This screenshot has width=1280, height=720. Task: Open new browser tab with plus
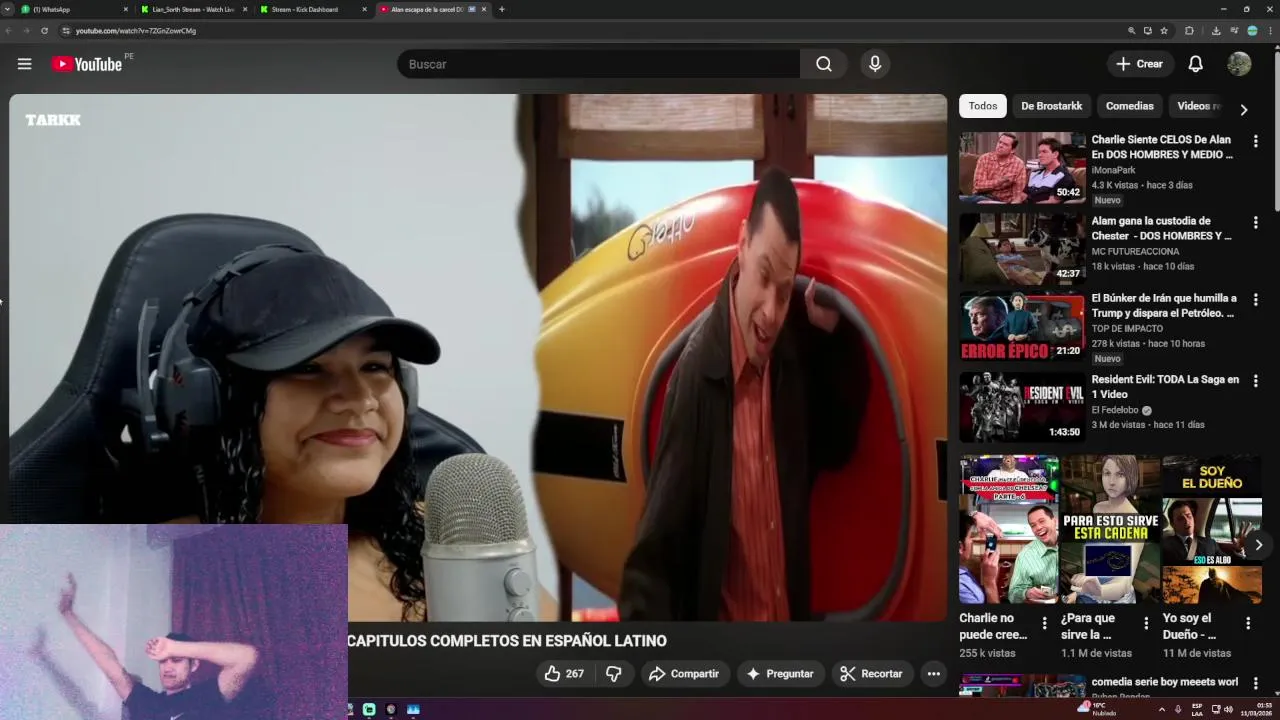(x=501, y=9)
